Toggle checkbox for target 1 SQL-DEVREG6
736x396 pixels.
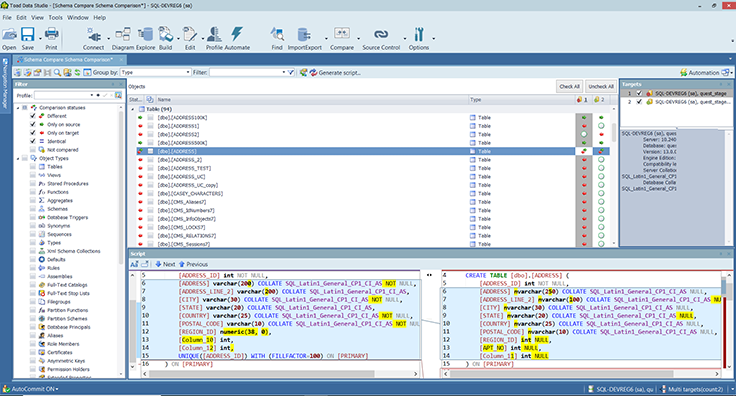click(639, 93)
